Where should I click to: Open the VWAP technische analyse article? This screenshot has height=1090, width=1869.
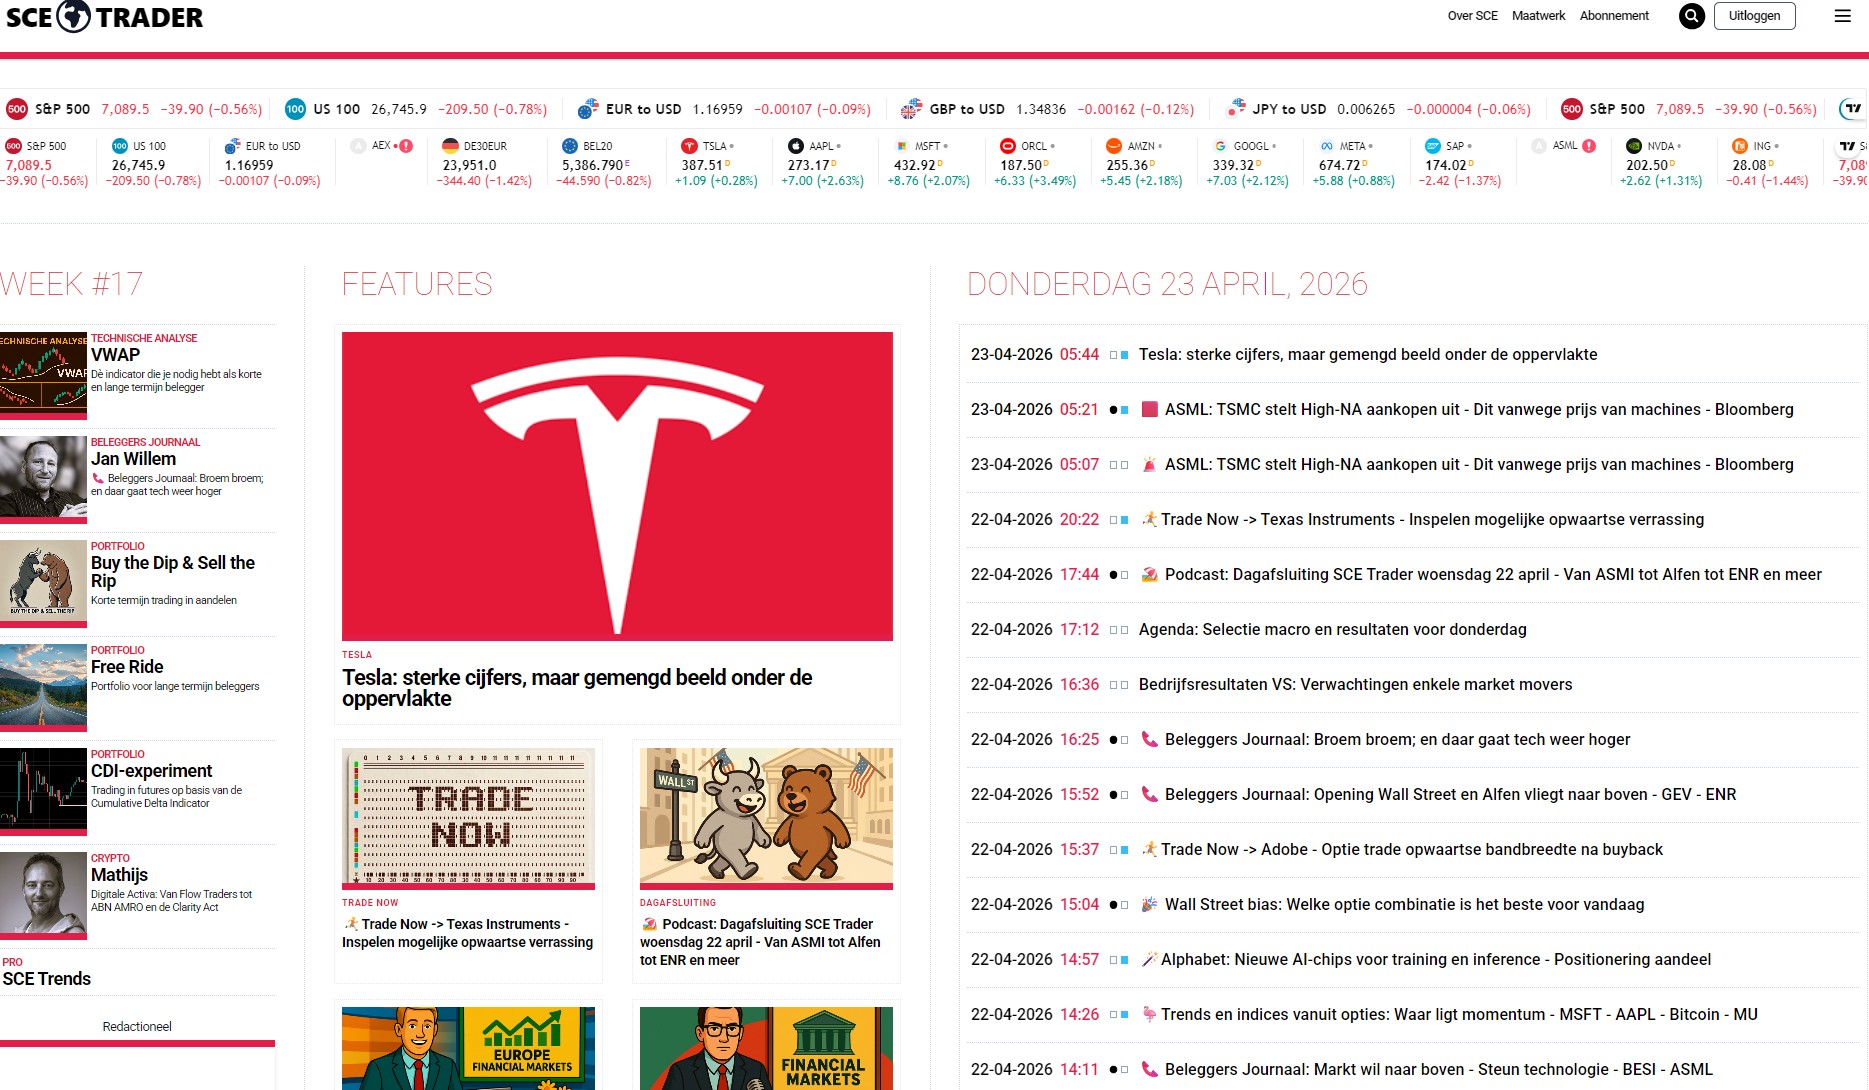click(115, 355)
